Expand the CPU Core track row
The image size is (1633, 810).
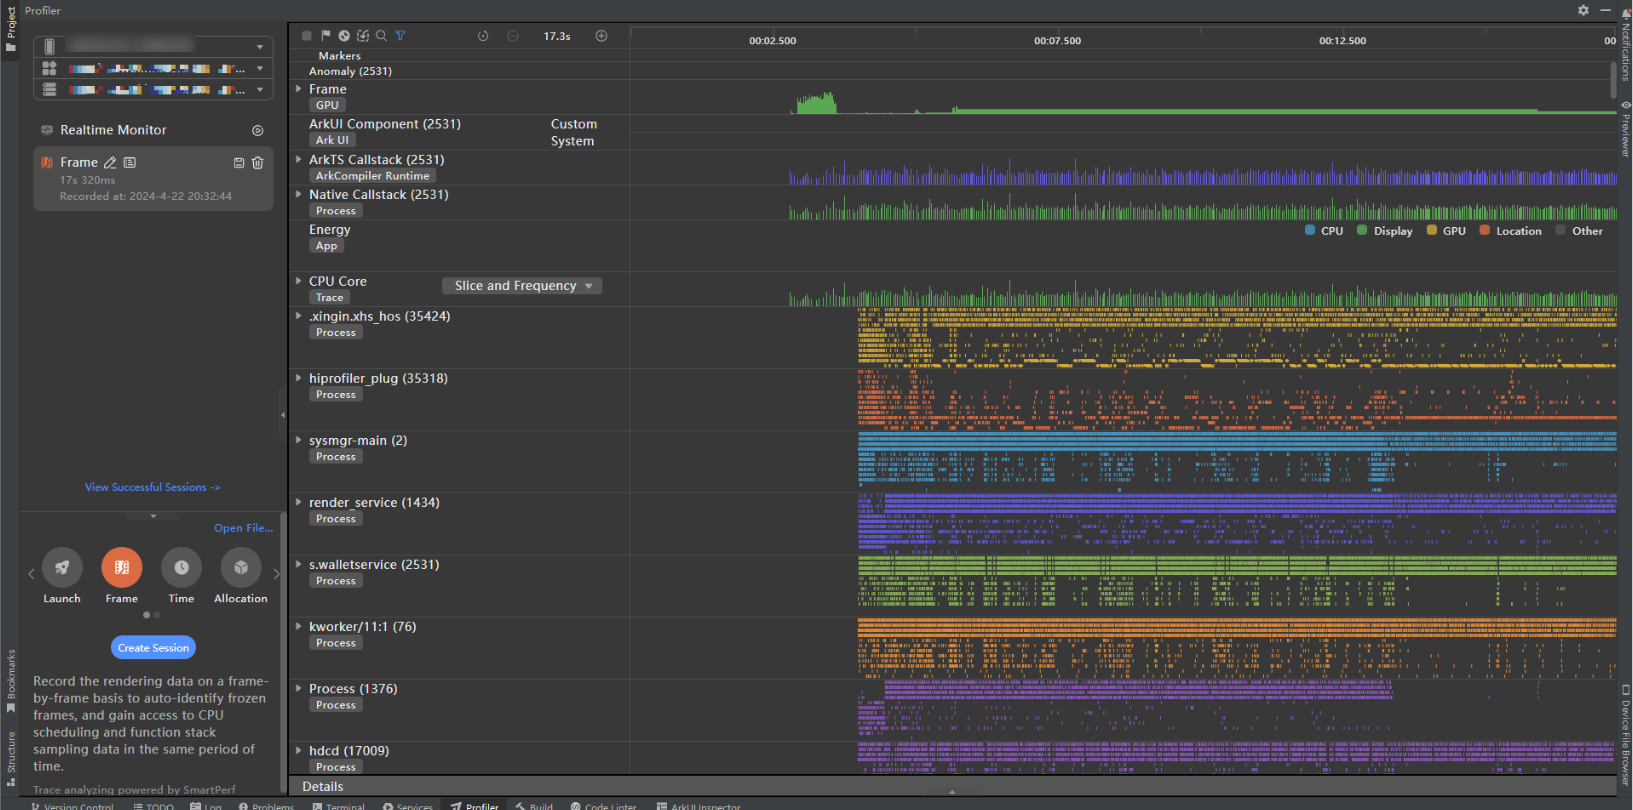tap(298, 281)
